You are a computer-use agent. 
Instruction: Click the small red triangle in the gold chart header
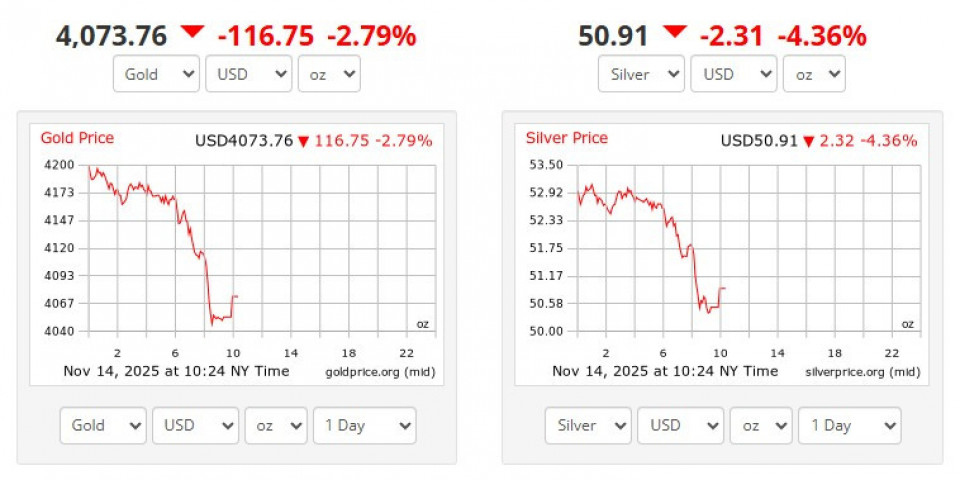tap(303, 141)
